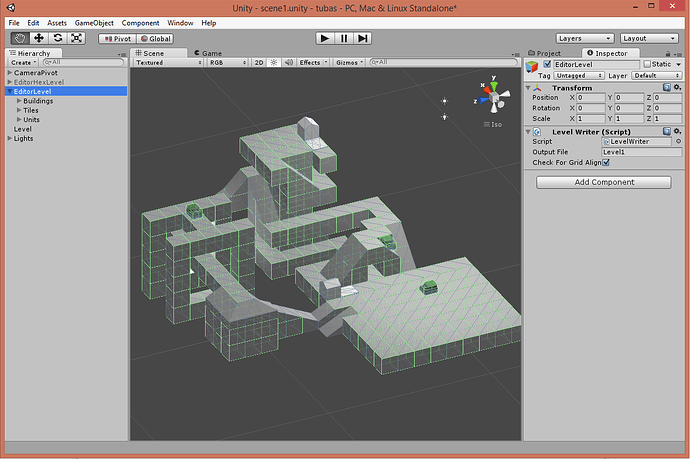The width and height of the screenshot is (690, 459).
Task: Click the Step frame button
Action: [x=363, y=38]
